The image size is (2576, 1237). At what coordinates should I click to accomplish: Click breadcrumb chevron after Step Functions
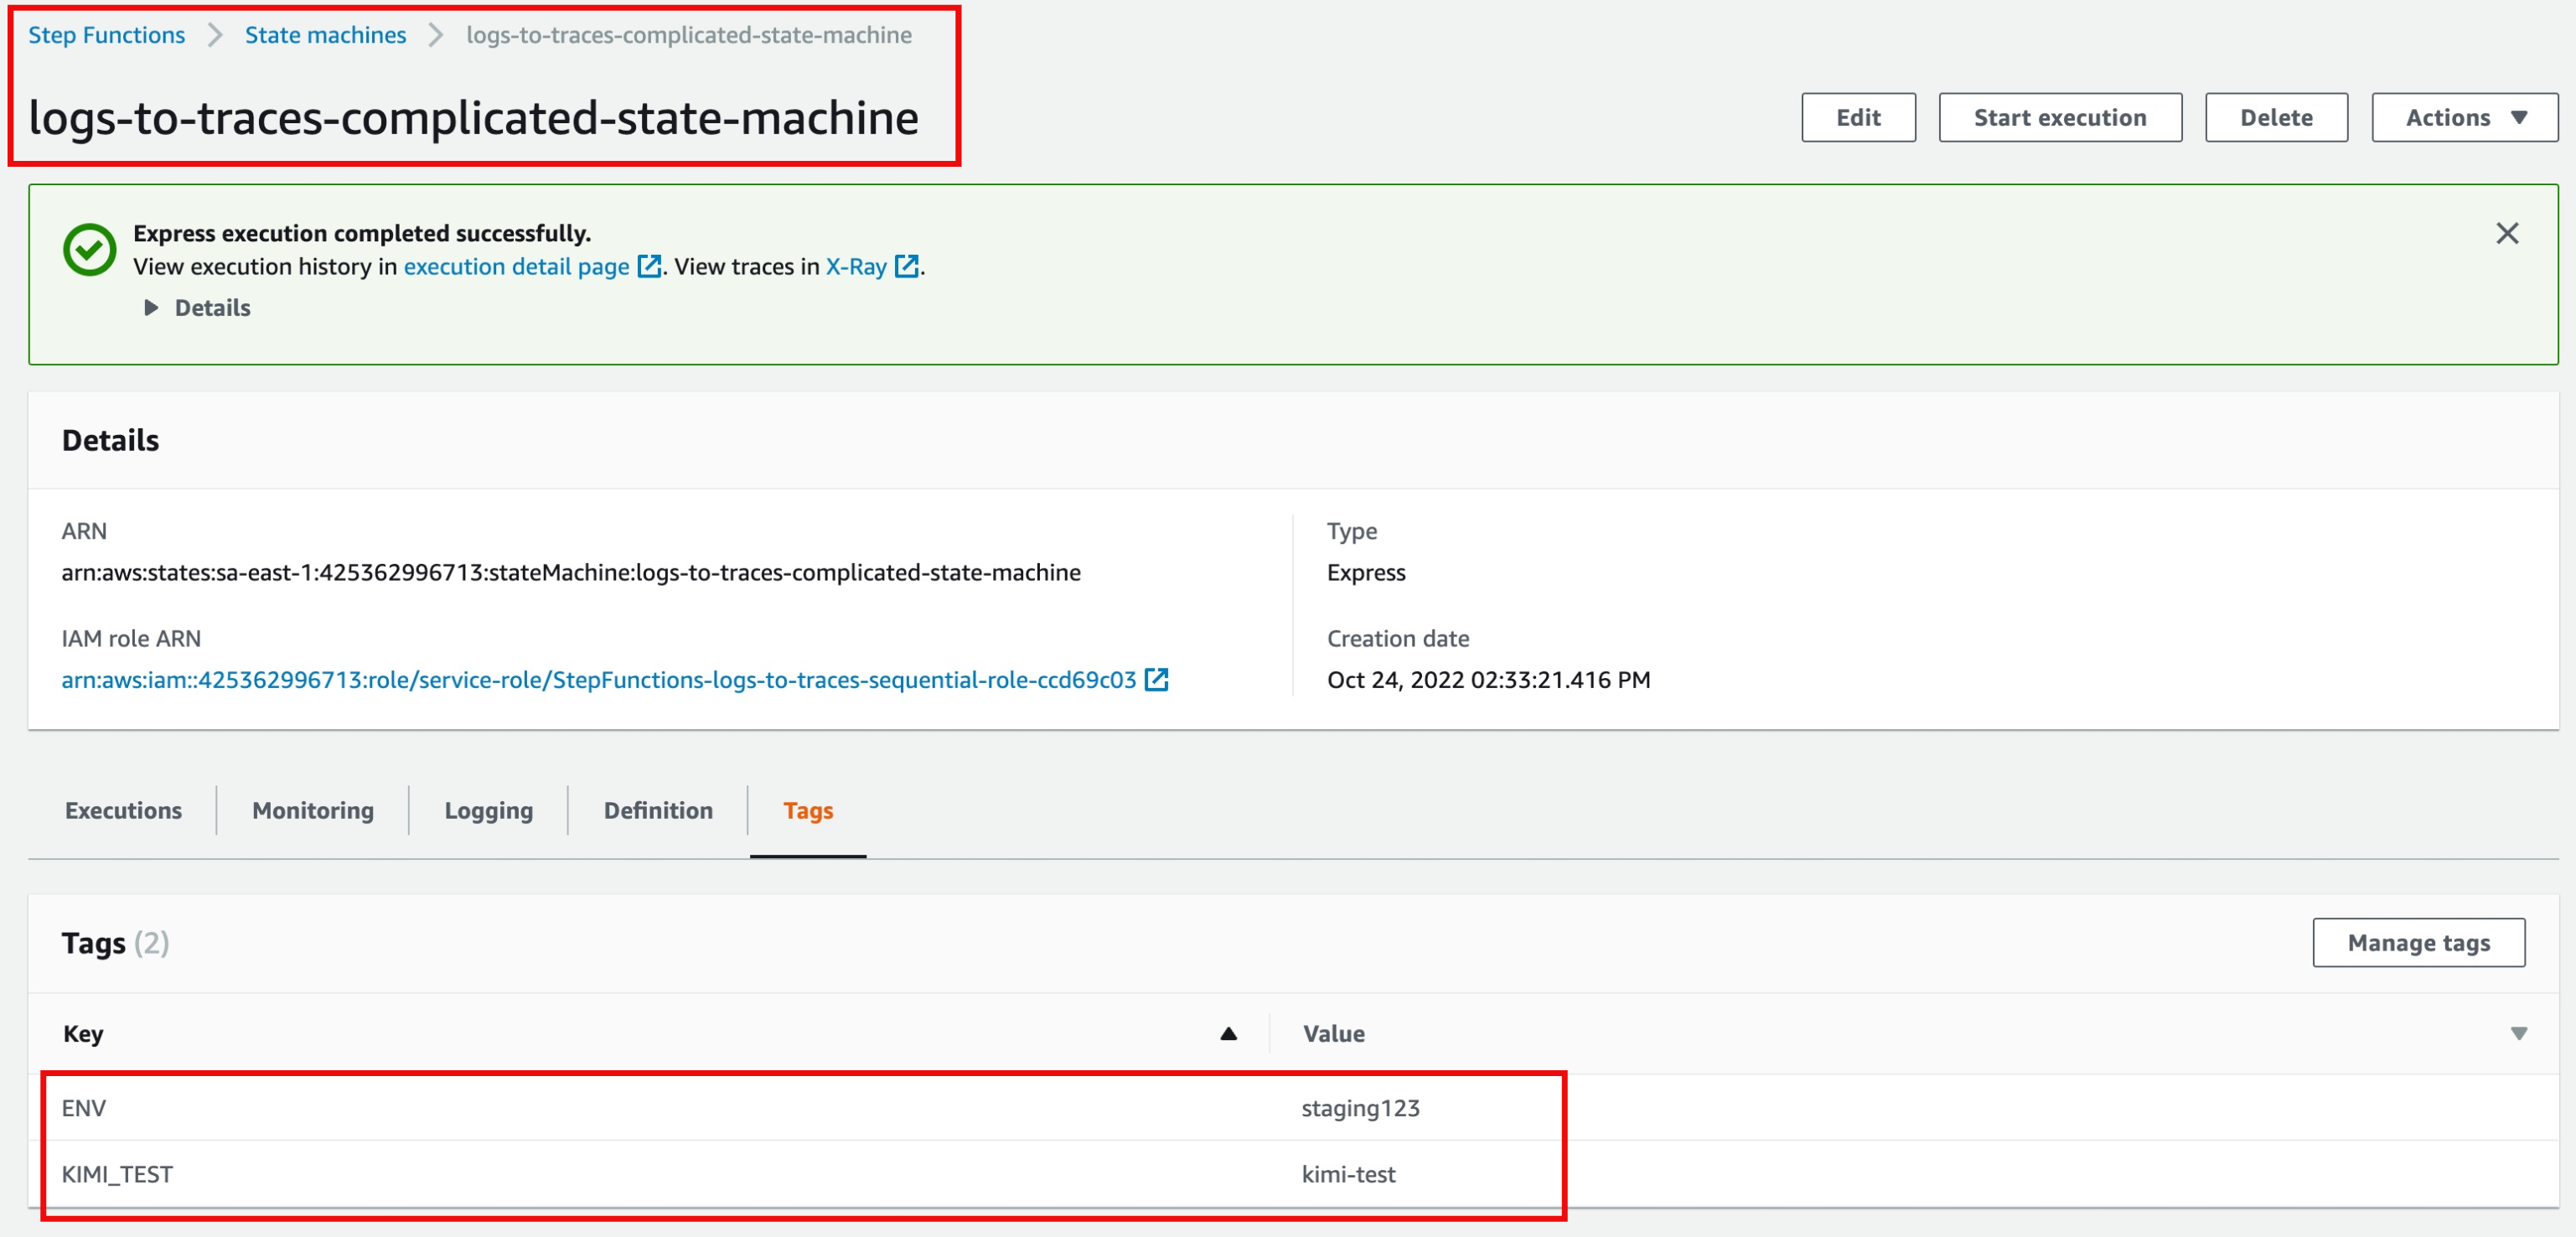pos(215,35)
